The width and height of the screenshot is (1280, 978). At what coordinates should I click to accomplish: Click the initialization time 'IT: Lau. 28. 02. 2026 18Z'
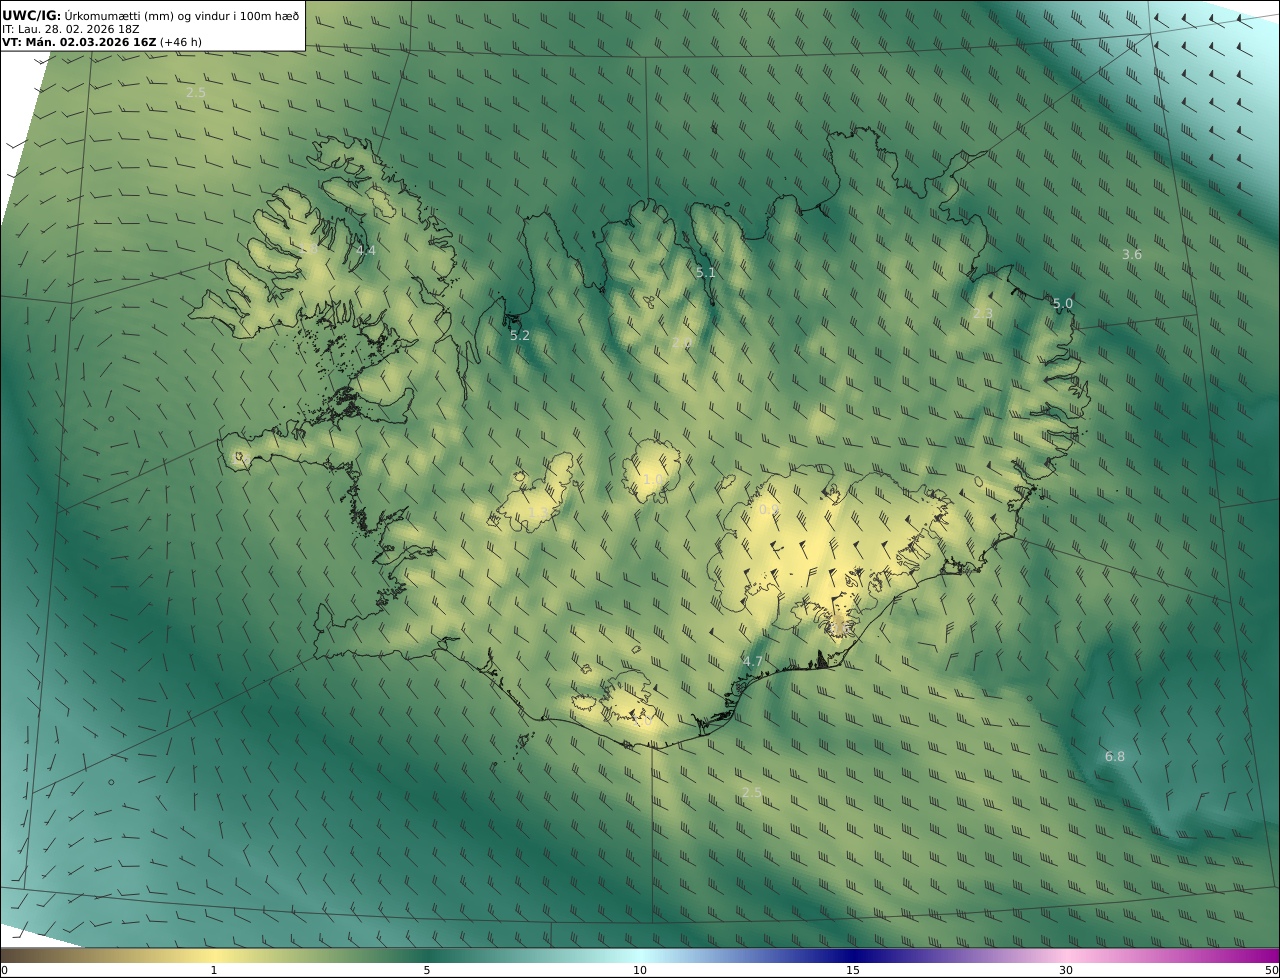70,29
